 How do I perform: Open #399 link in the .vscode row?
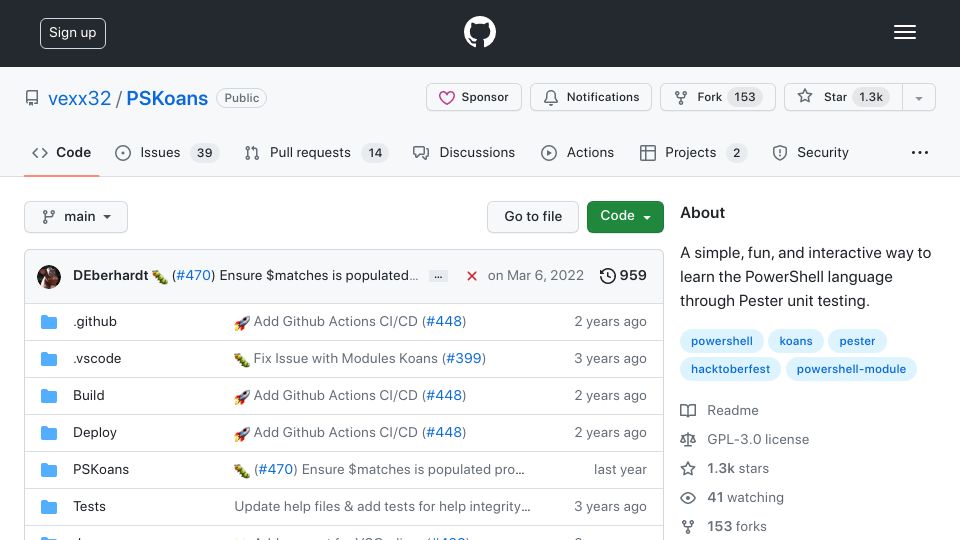[464, 358]
